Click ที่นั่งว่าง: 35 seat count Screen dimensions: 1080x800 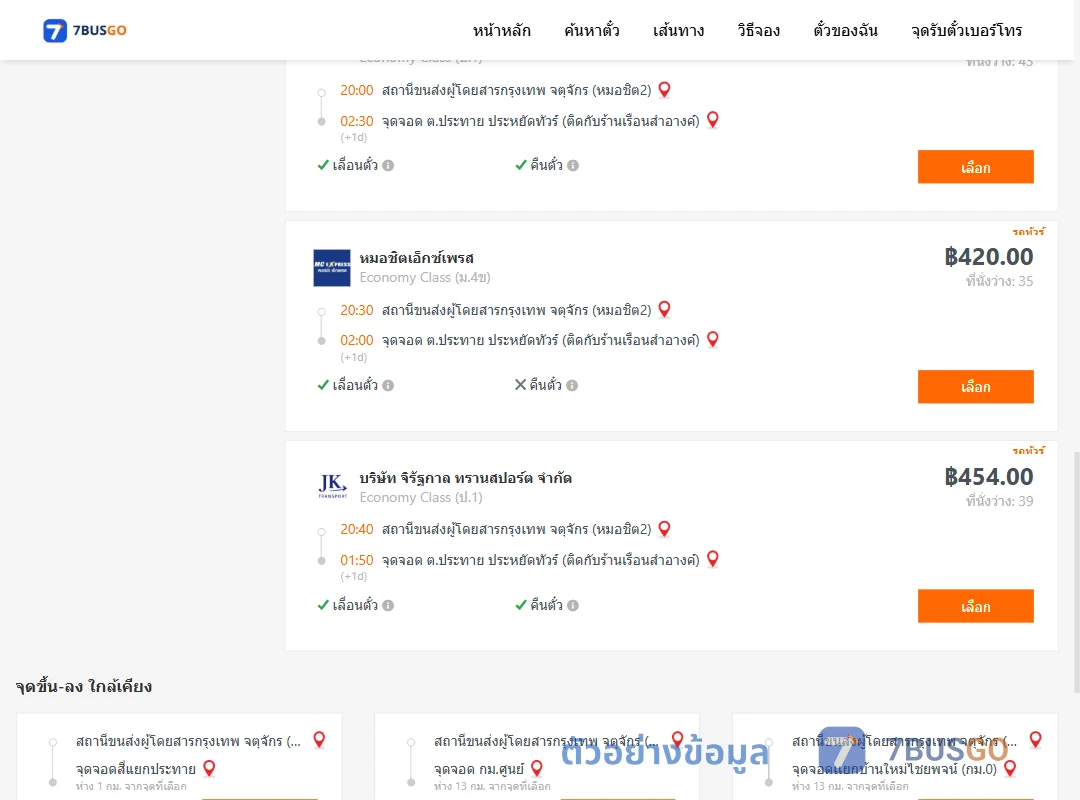coord(999,280)
